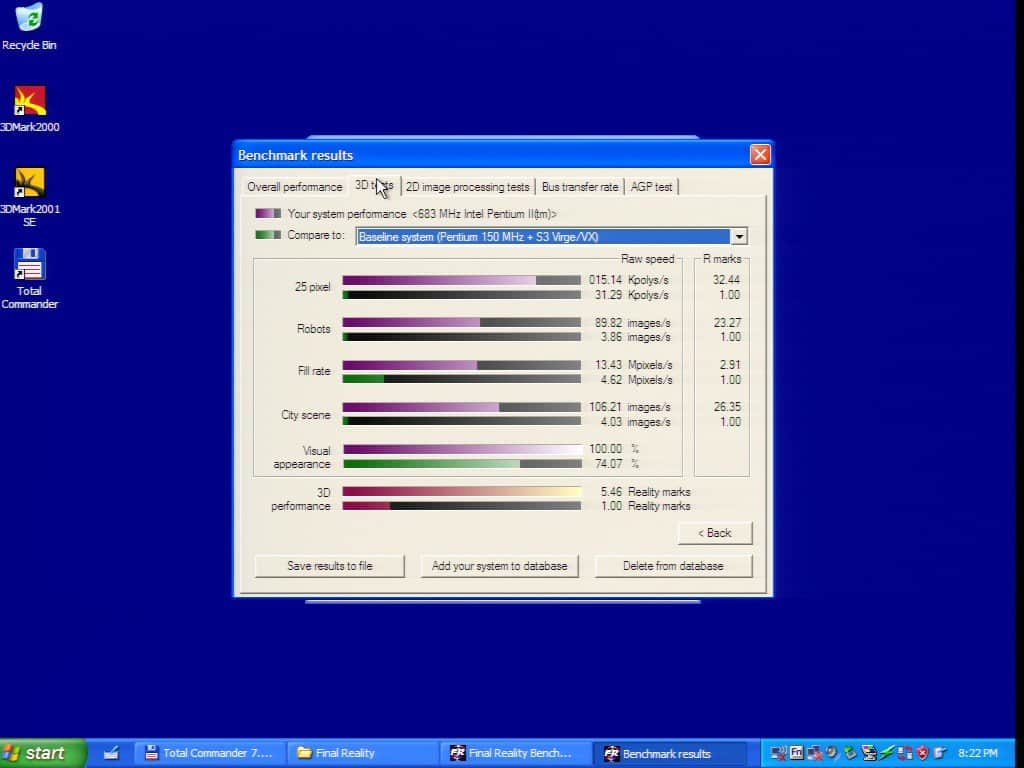Open the AGP test tab
The image size is (1024, 768).
tap(651, 187)
